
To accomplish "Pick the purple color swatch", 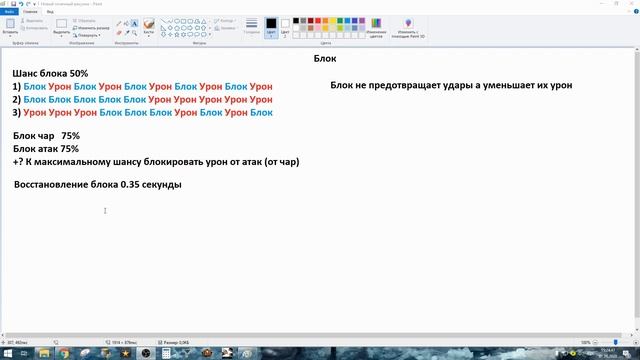I will coord(362,20).
